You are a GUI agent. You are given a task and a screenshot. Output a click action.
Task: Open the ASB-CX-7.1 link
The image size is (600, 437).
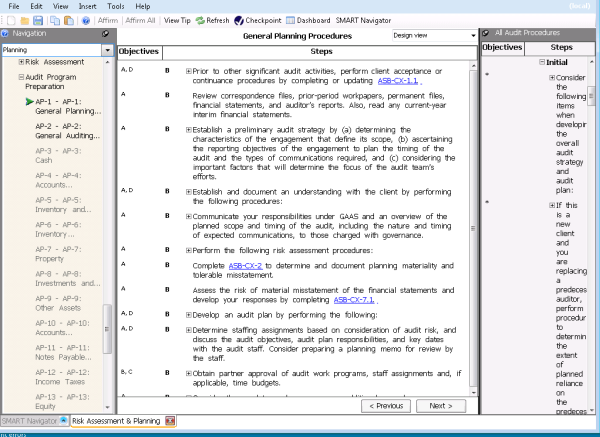[x=353, y=299]
